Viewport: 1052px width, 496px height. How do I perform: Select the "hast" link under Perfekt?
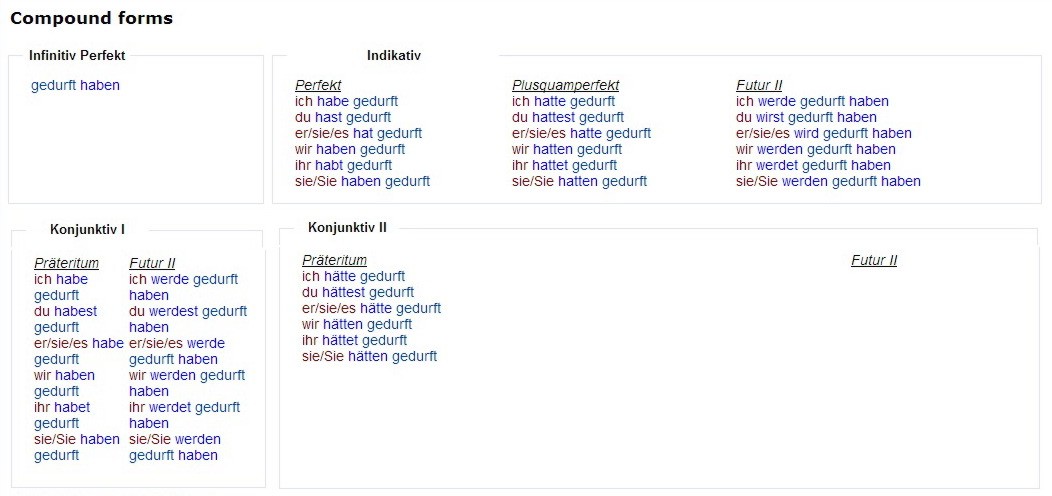[328, 117]
